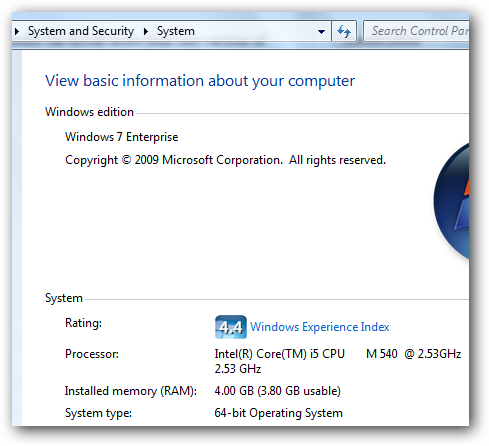The height and width of the screenshot is (446, 489).
Task: Click the View basic information heading
Action: click(200, 81)
